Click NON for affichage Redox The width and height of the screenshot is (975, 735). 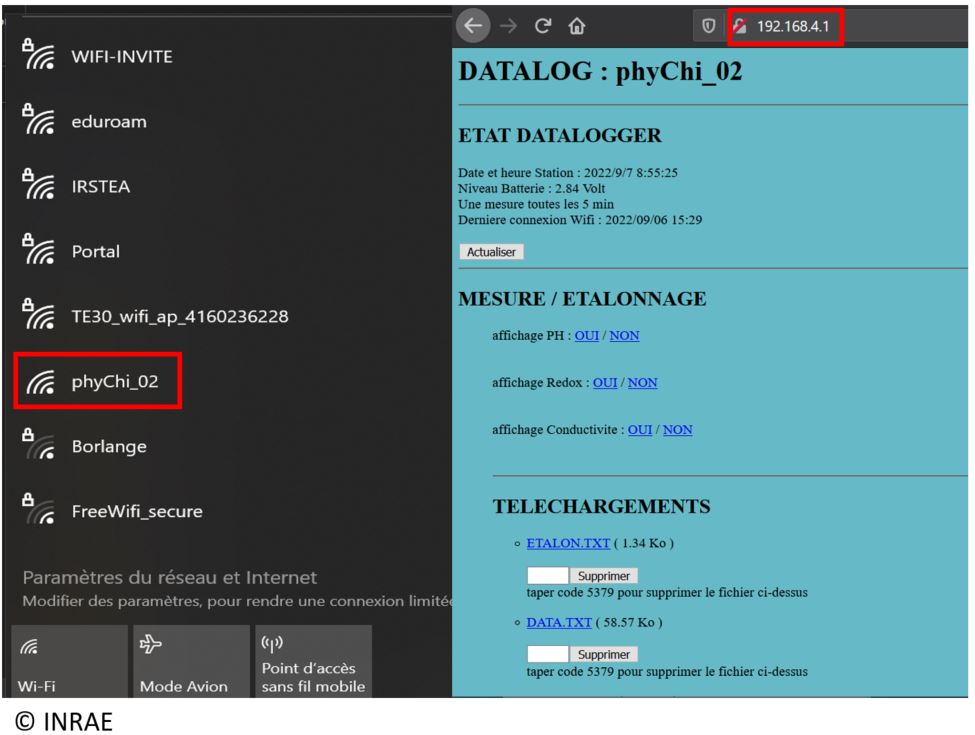pos(641,382)
